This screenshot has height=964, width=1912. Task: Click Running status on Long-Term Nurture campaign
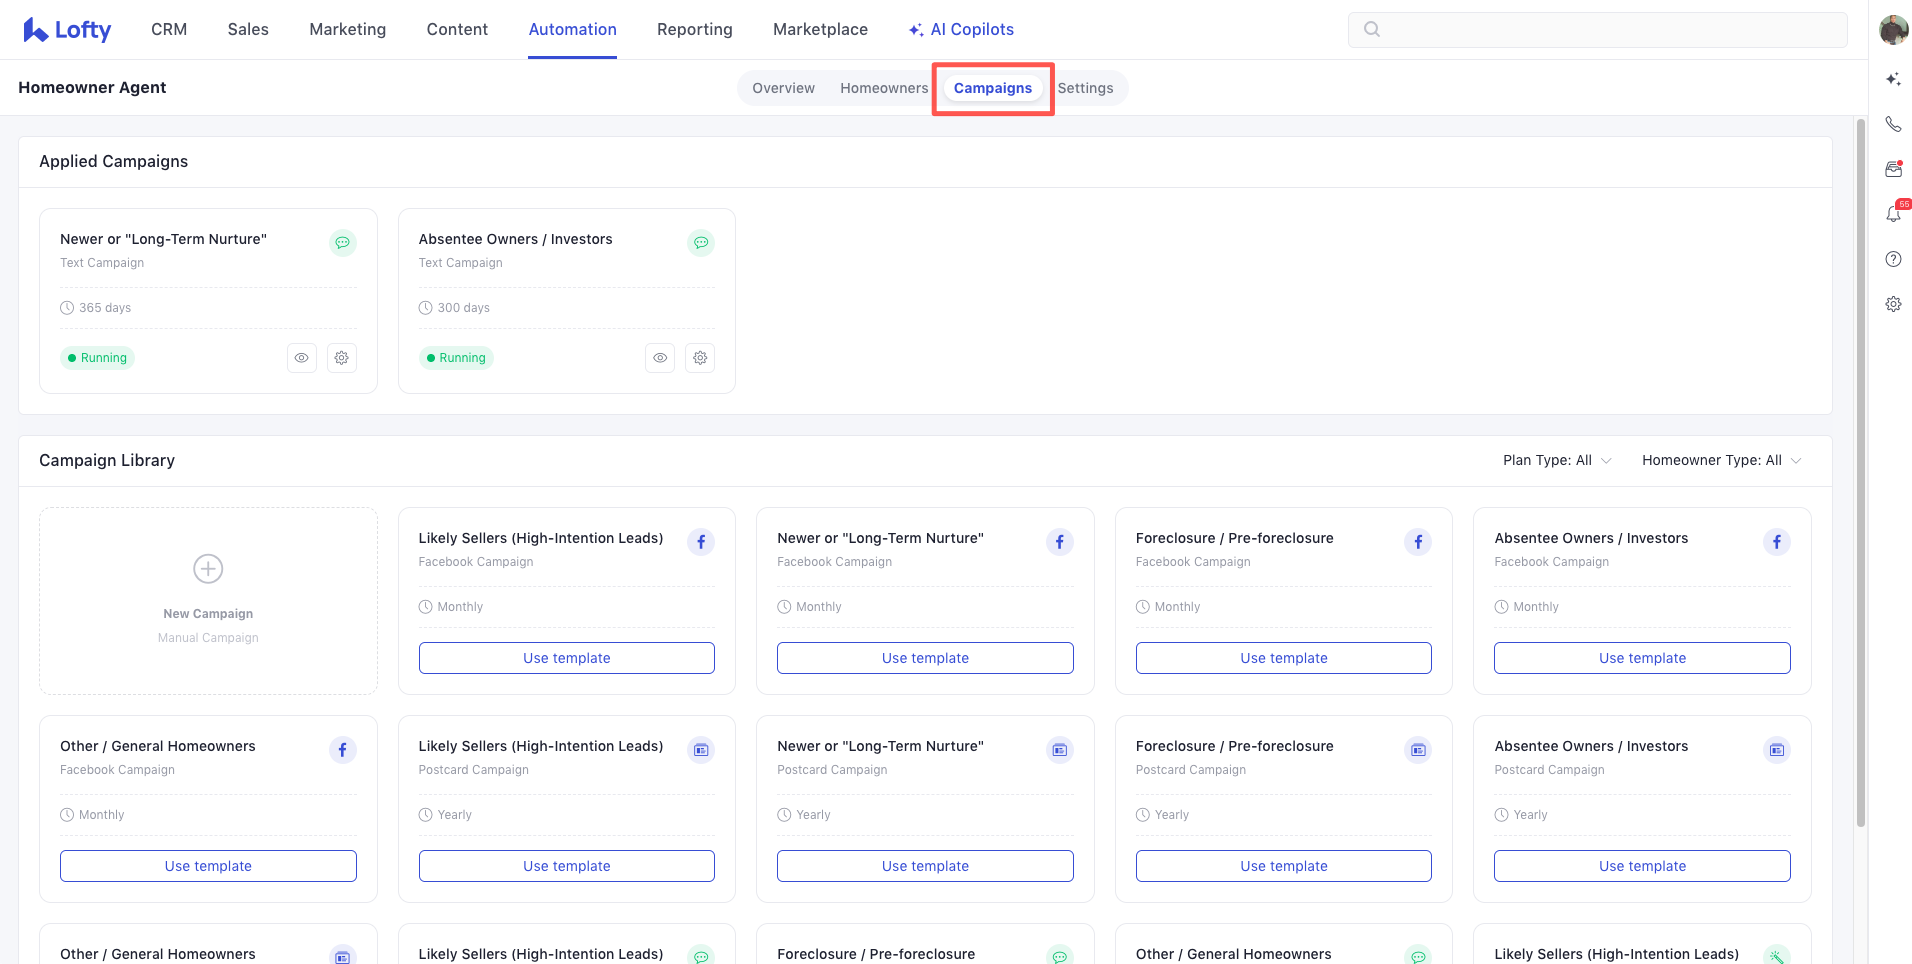point(98,358)
